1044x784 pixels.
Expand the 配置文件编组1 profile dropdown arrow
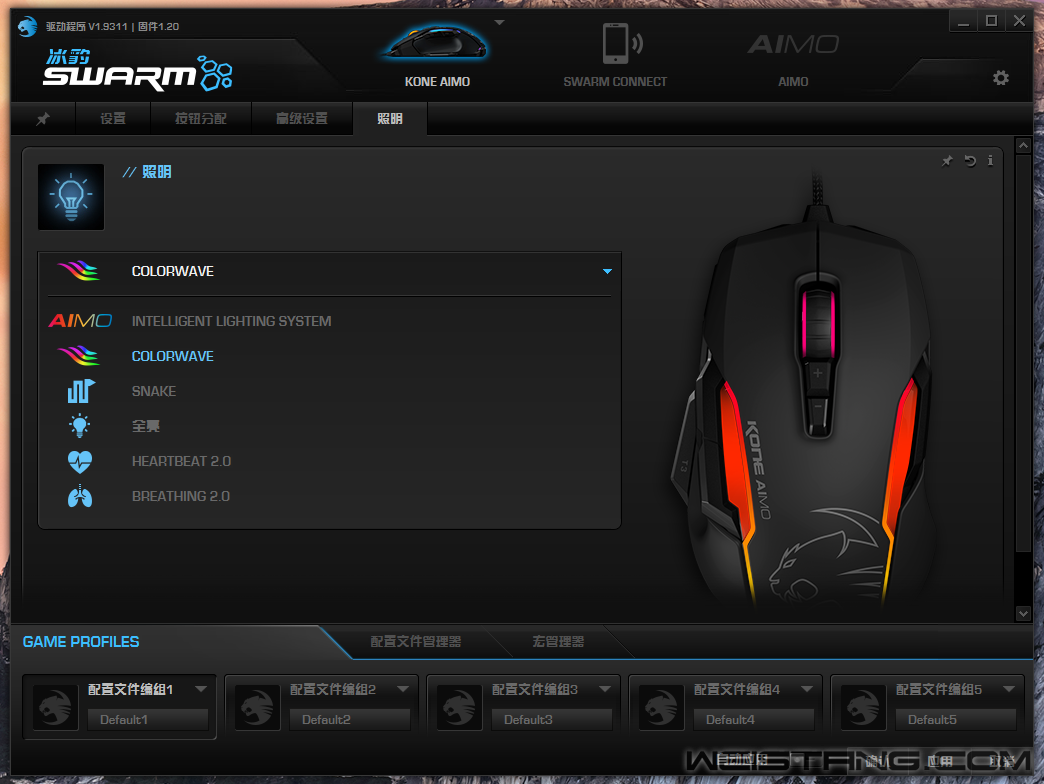201,689
